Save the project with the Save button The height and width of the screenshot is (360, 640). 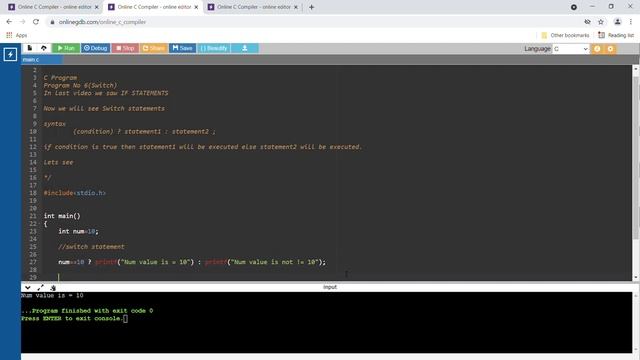(x=182, y=48)
